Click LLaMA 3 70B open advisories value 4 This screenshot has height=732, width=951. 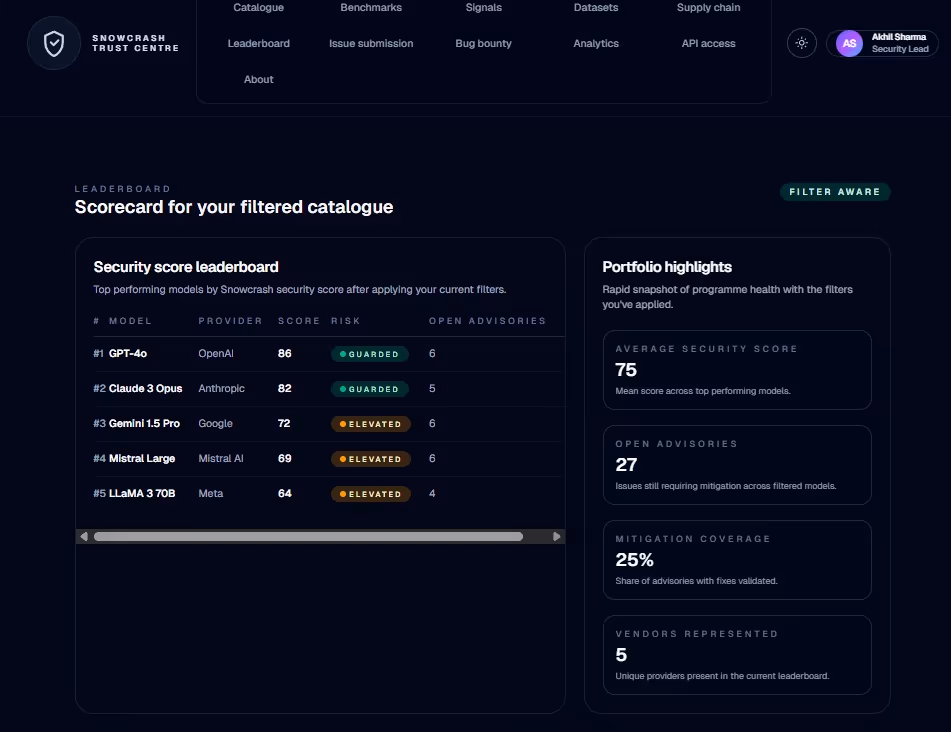[432, 494]
